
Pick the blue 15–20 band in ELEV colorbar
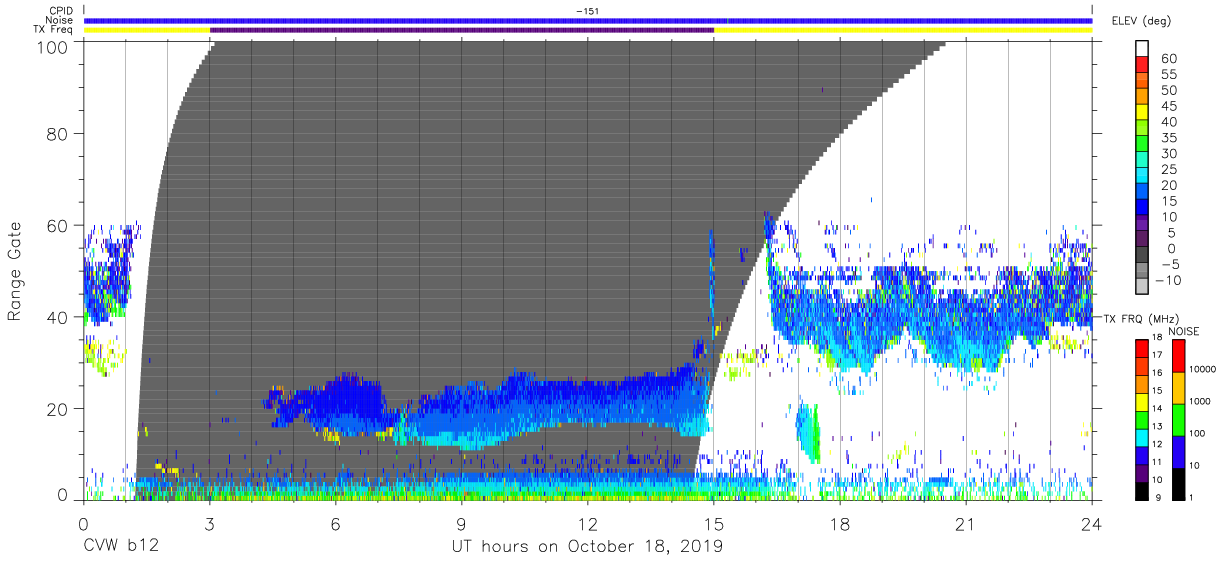(1142, 193)
